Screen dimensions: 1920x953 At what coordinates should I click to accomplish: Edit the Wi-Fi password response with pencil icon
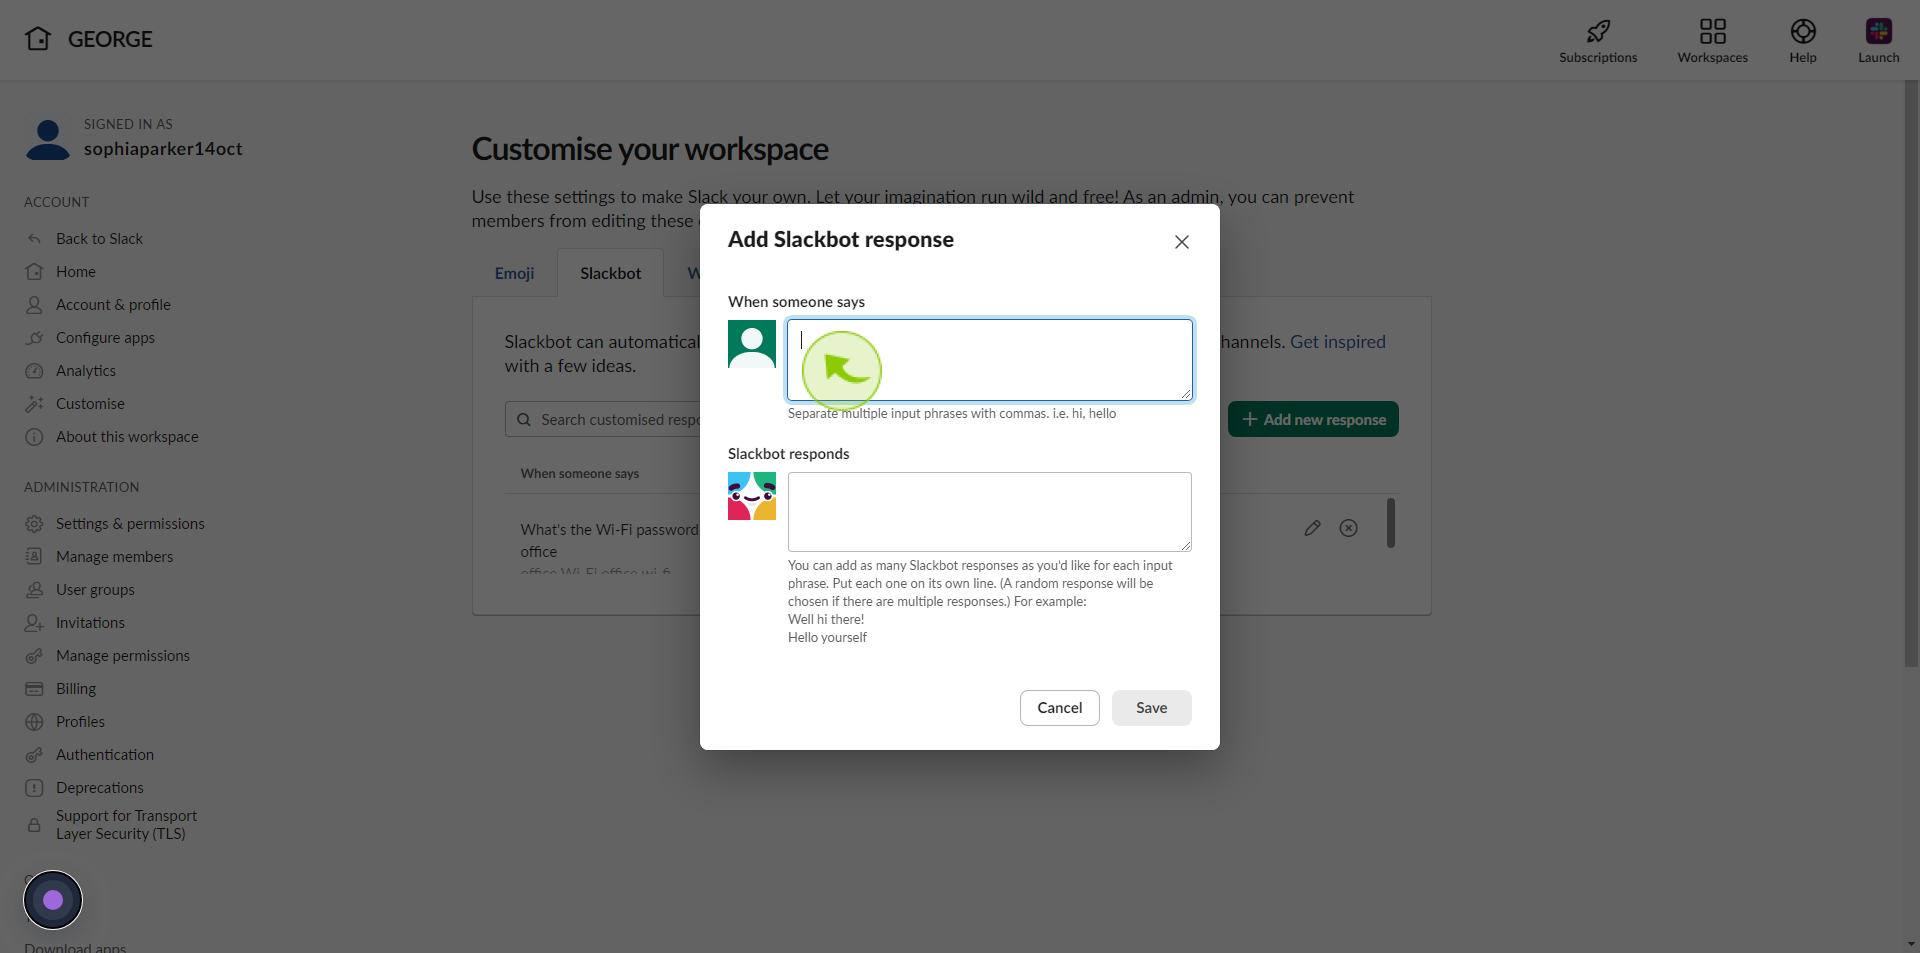tap(1313, 528)
